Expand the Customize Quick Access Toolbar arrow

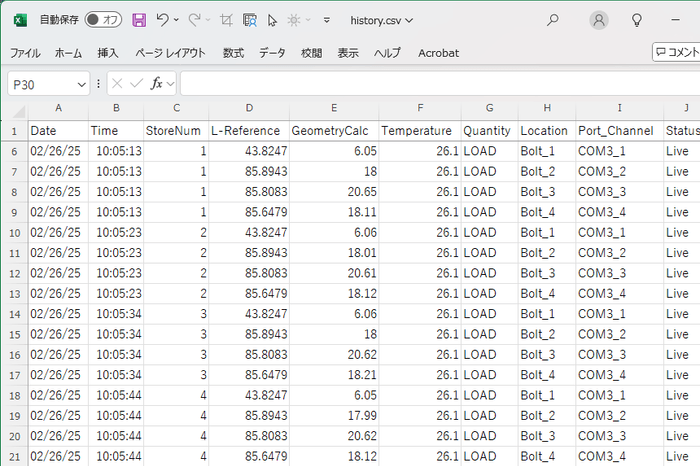327,20
